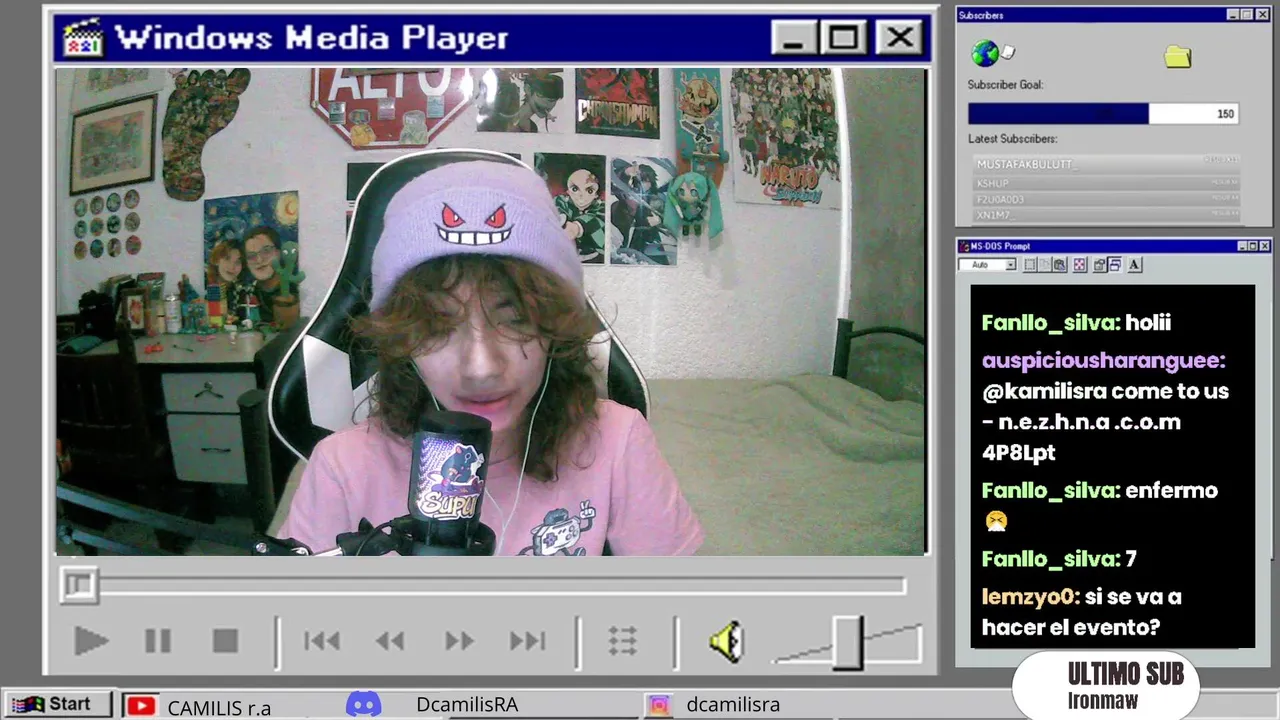Click the seek bar thumb at start
Screen dimensions: 1280x720
pyautogui.click(x=79, y=585)
